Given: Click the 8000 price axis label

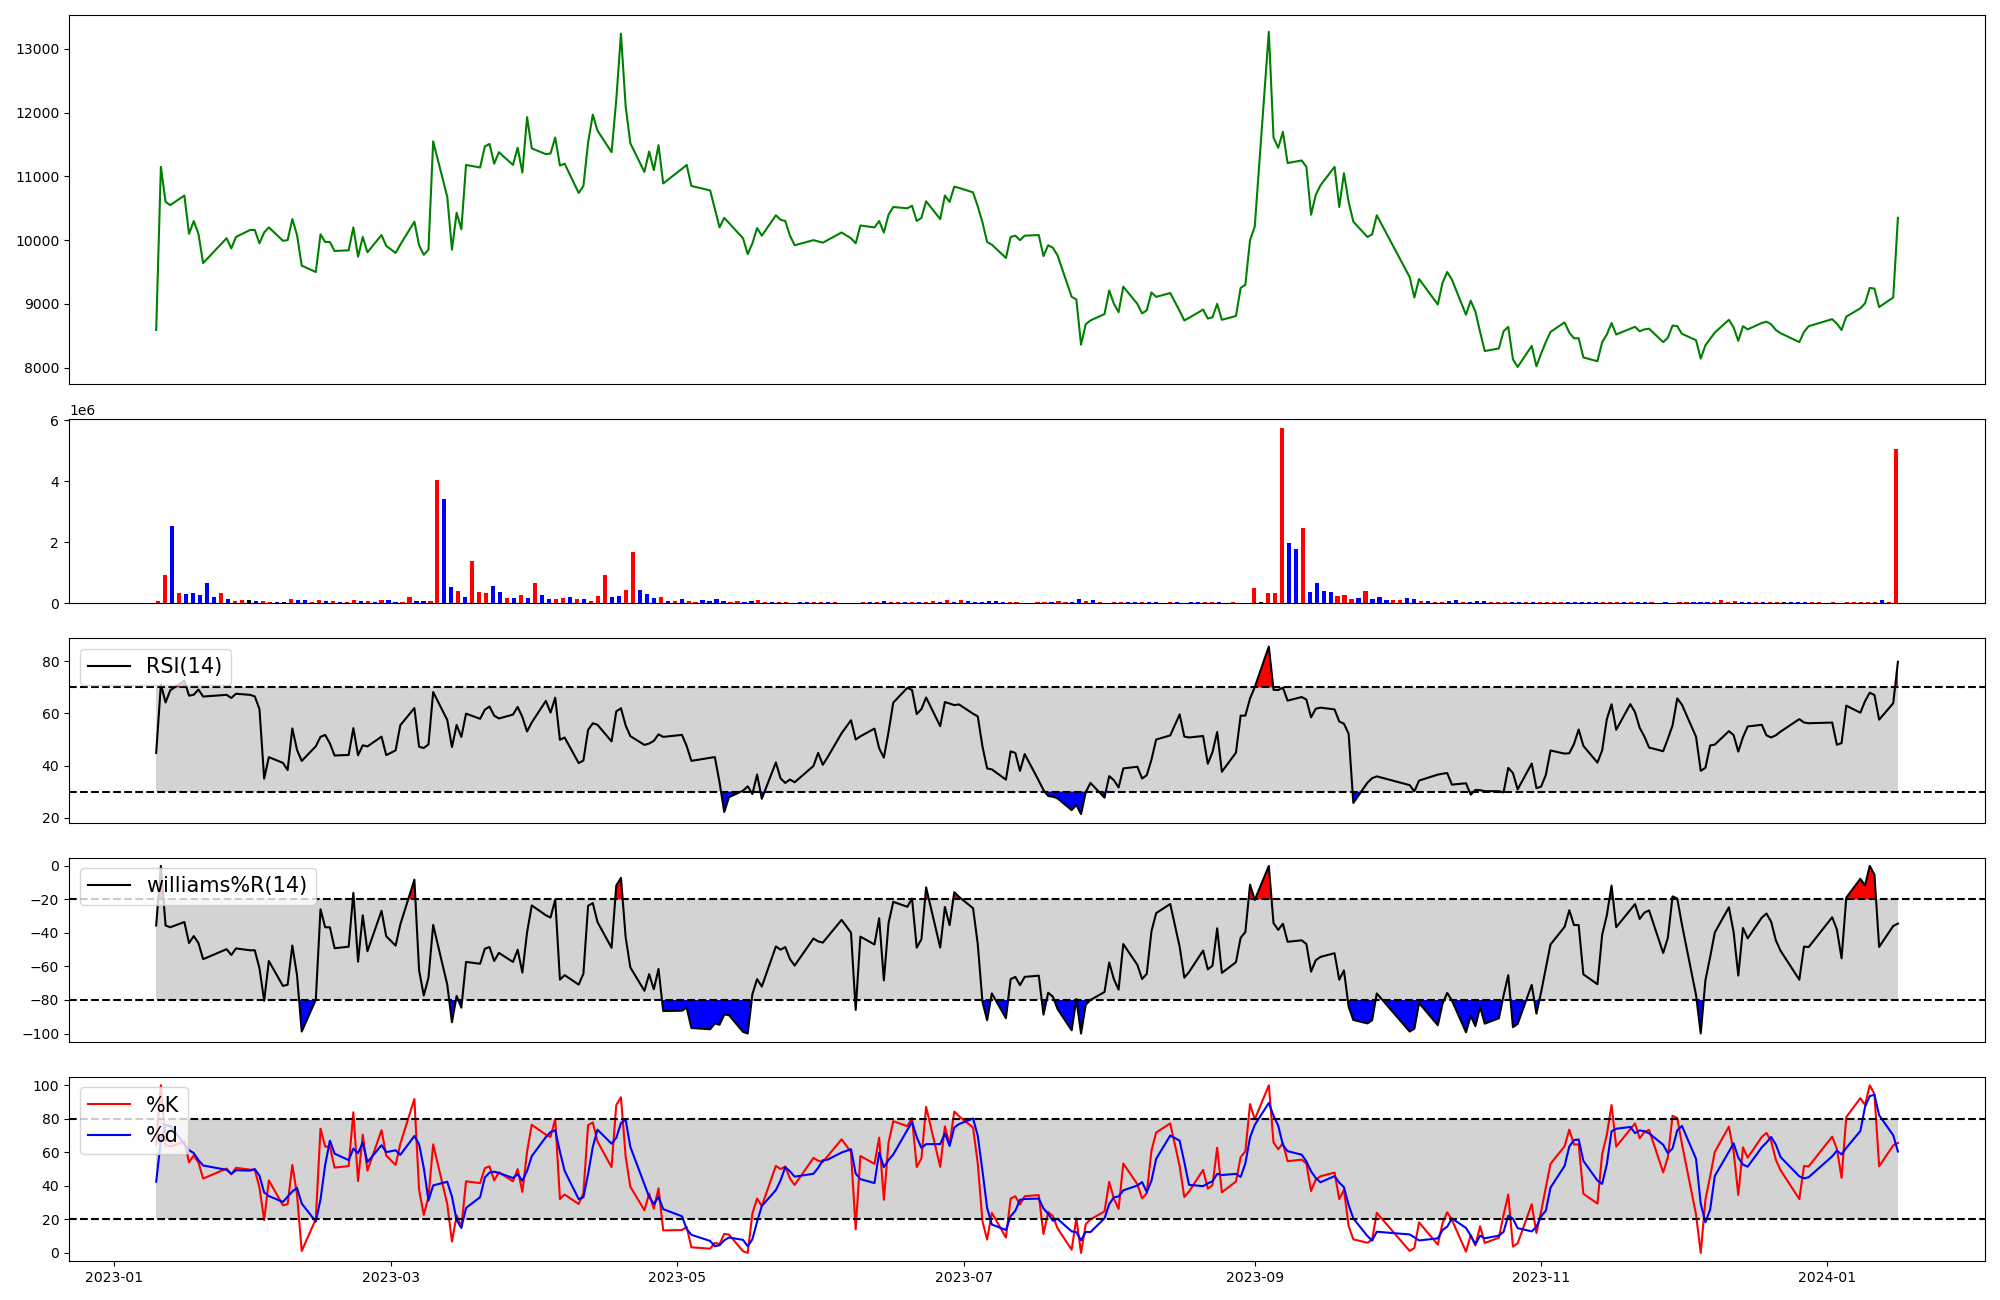Looking at the screenshot, I should (x=42, y=369).
